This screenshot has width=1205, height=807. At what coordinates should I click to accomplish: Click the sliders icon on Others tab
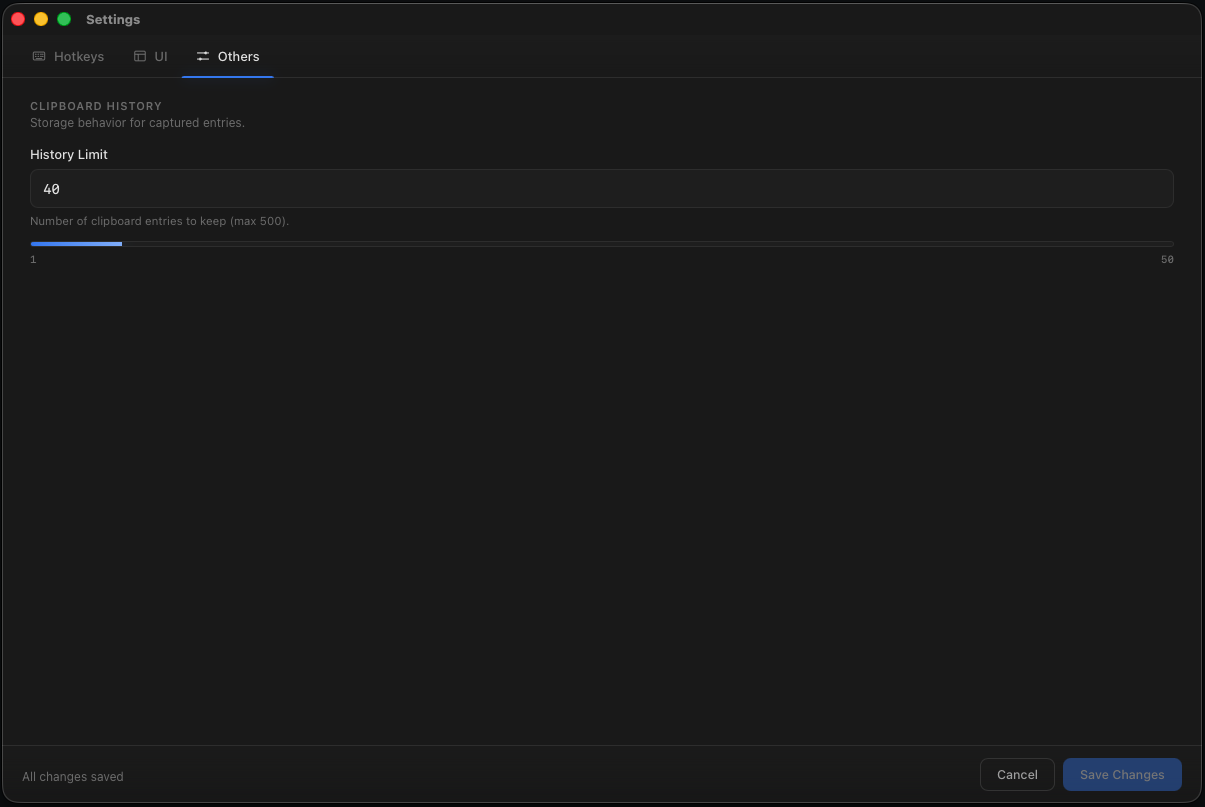203,57
